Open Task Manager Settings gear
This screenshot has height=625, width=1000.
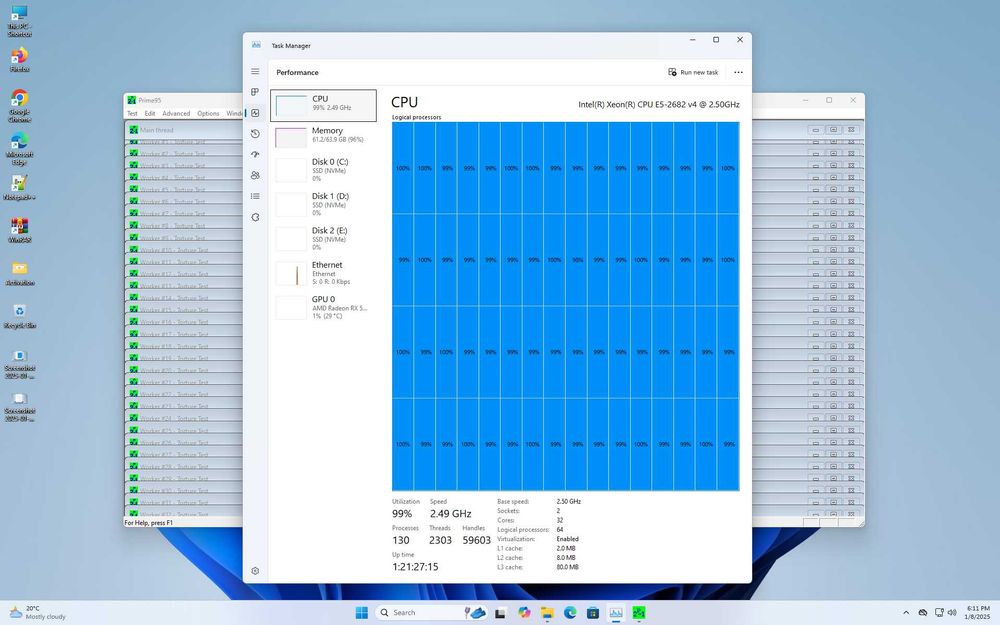point(255,571)
